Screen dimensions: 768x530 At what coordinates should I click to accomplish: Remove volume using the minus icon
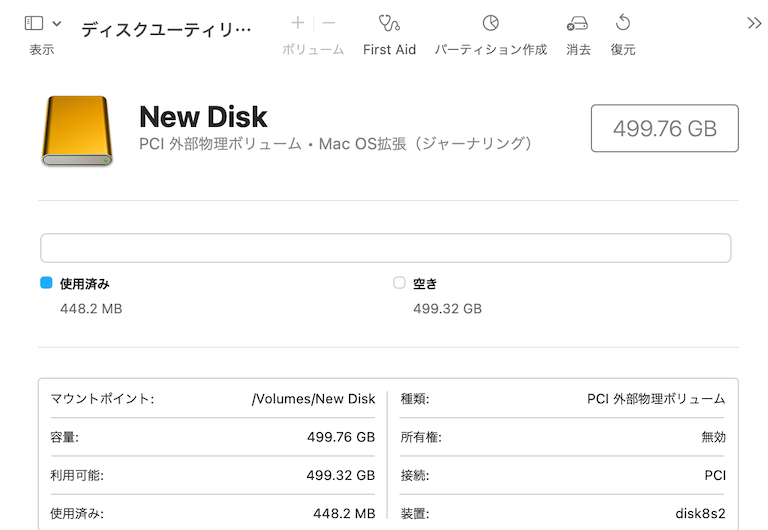(329, 23)
